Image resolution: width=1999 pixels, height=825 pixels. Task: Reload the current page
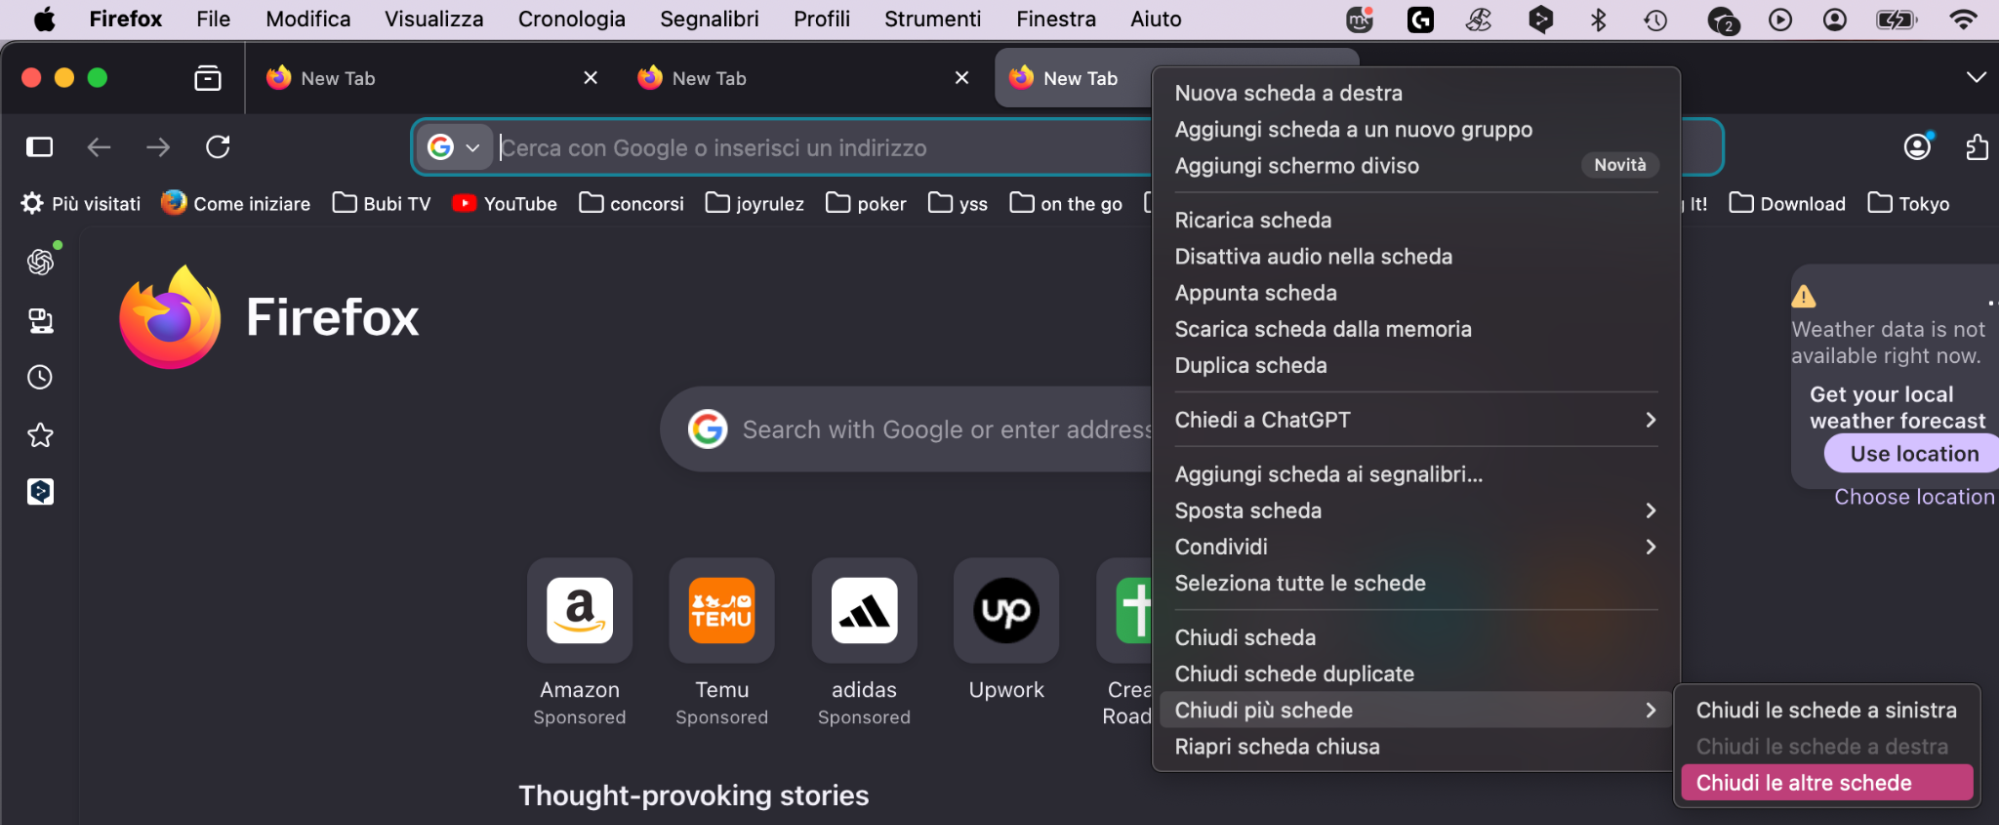[x=218, y=148]
